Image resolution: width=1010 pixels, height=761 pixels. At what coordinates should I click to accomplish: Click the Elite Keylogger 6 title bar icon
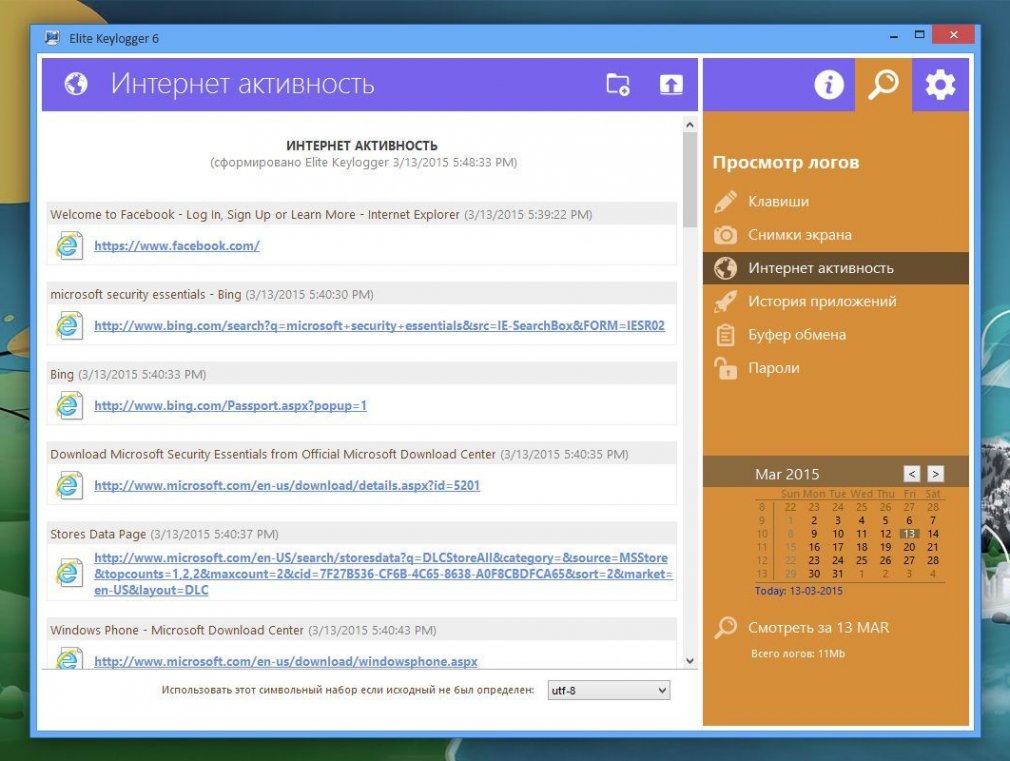(53, 38)
